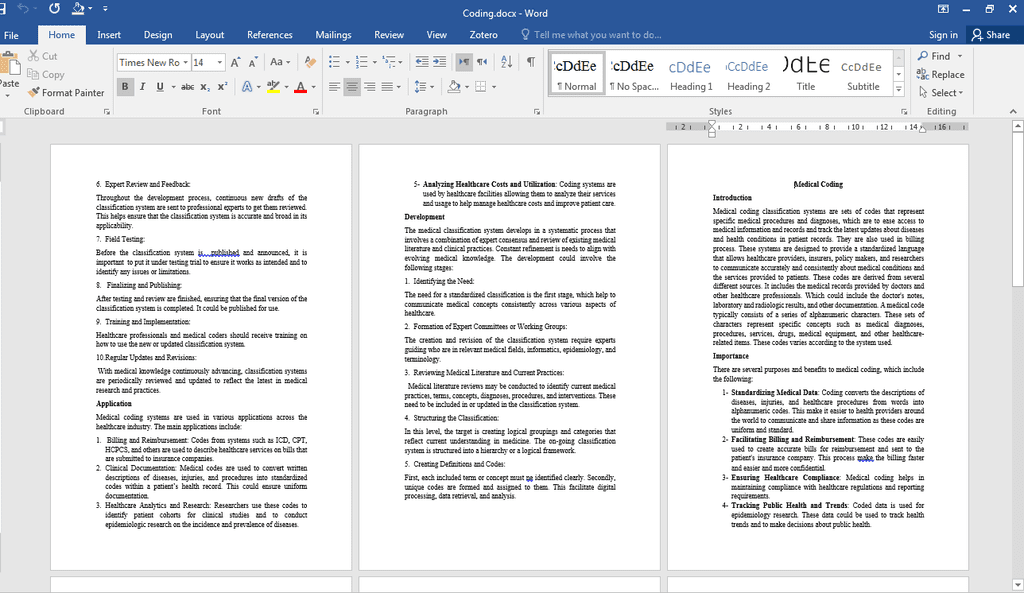Viewport: 1024px width, 593px height.
Task: Open the Text Effects icon
Action: [x=247, y=87]
